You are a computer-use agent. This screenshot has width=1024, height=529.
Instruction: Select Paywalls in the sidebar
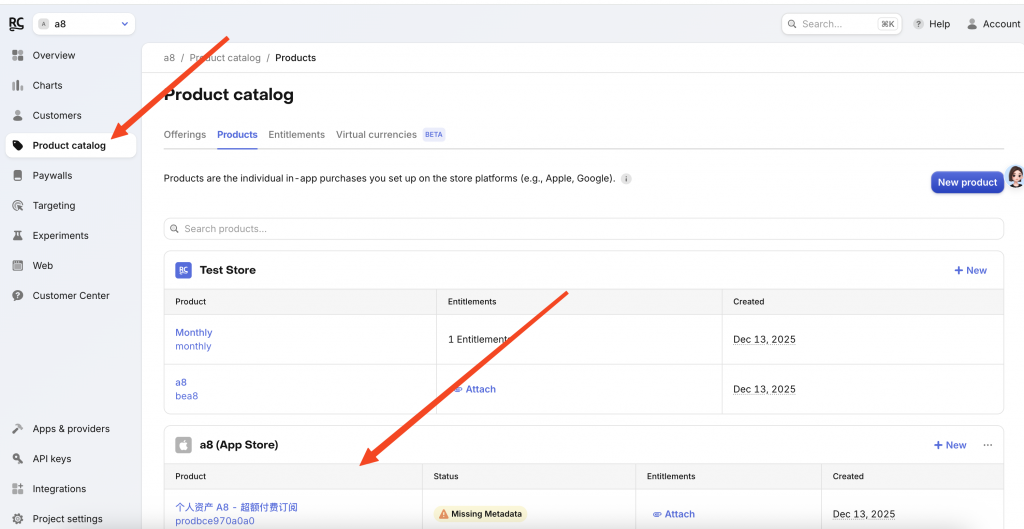(52, 175)
